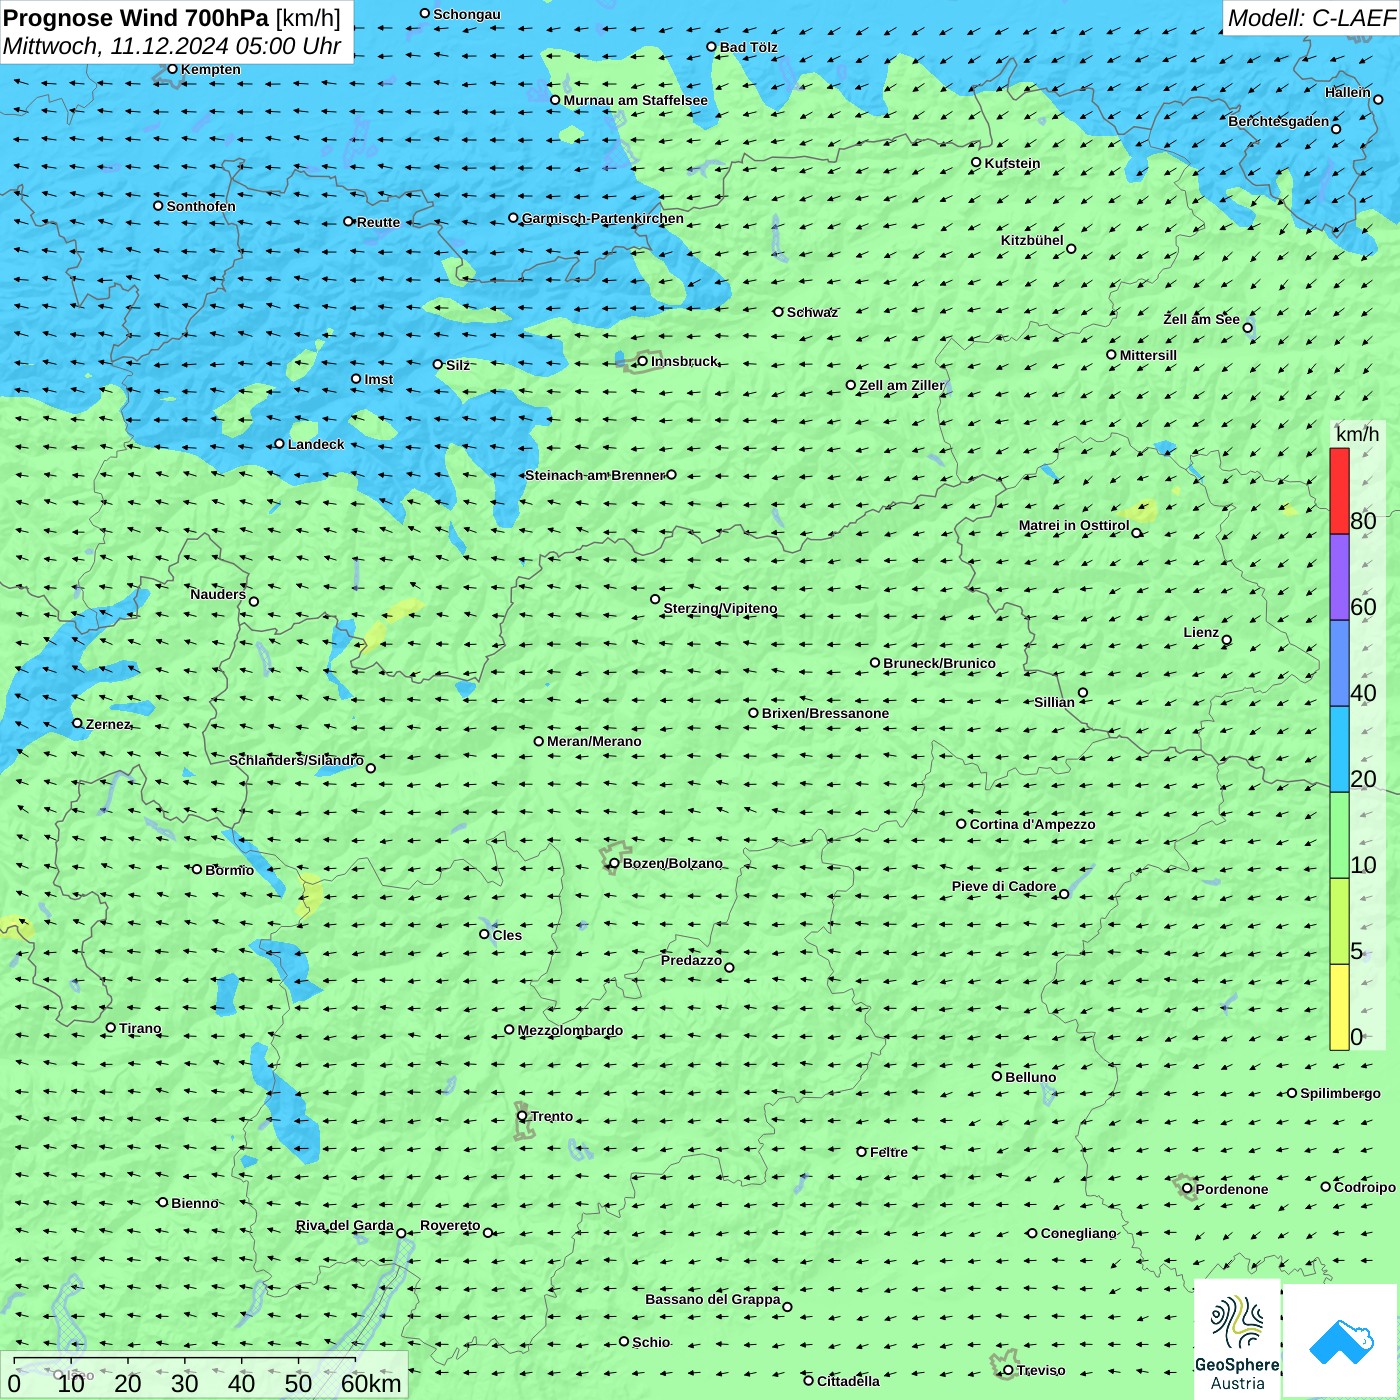
Task: Click the 'Predazzo' label
Action: pyautogui.click(x=691, y=960)
